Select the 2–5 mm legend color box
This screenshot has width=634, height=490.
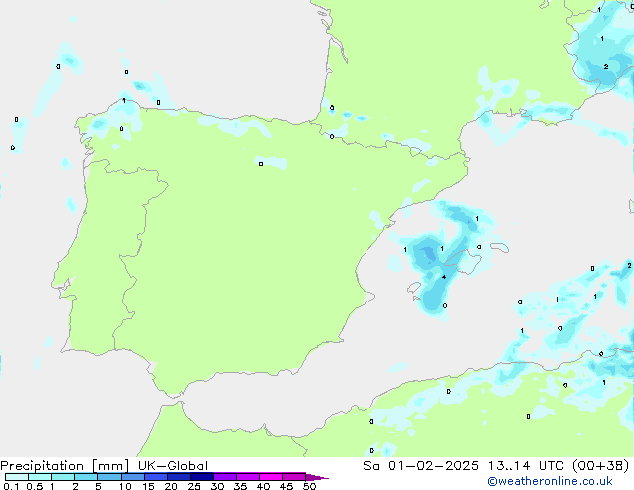coord(86,477)
